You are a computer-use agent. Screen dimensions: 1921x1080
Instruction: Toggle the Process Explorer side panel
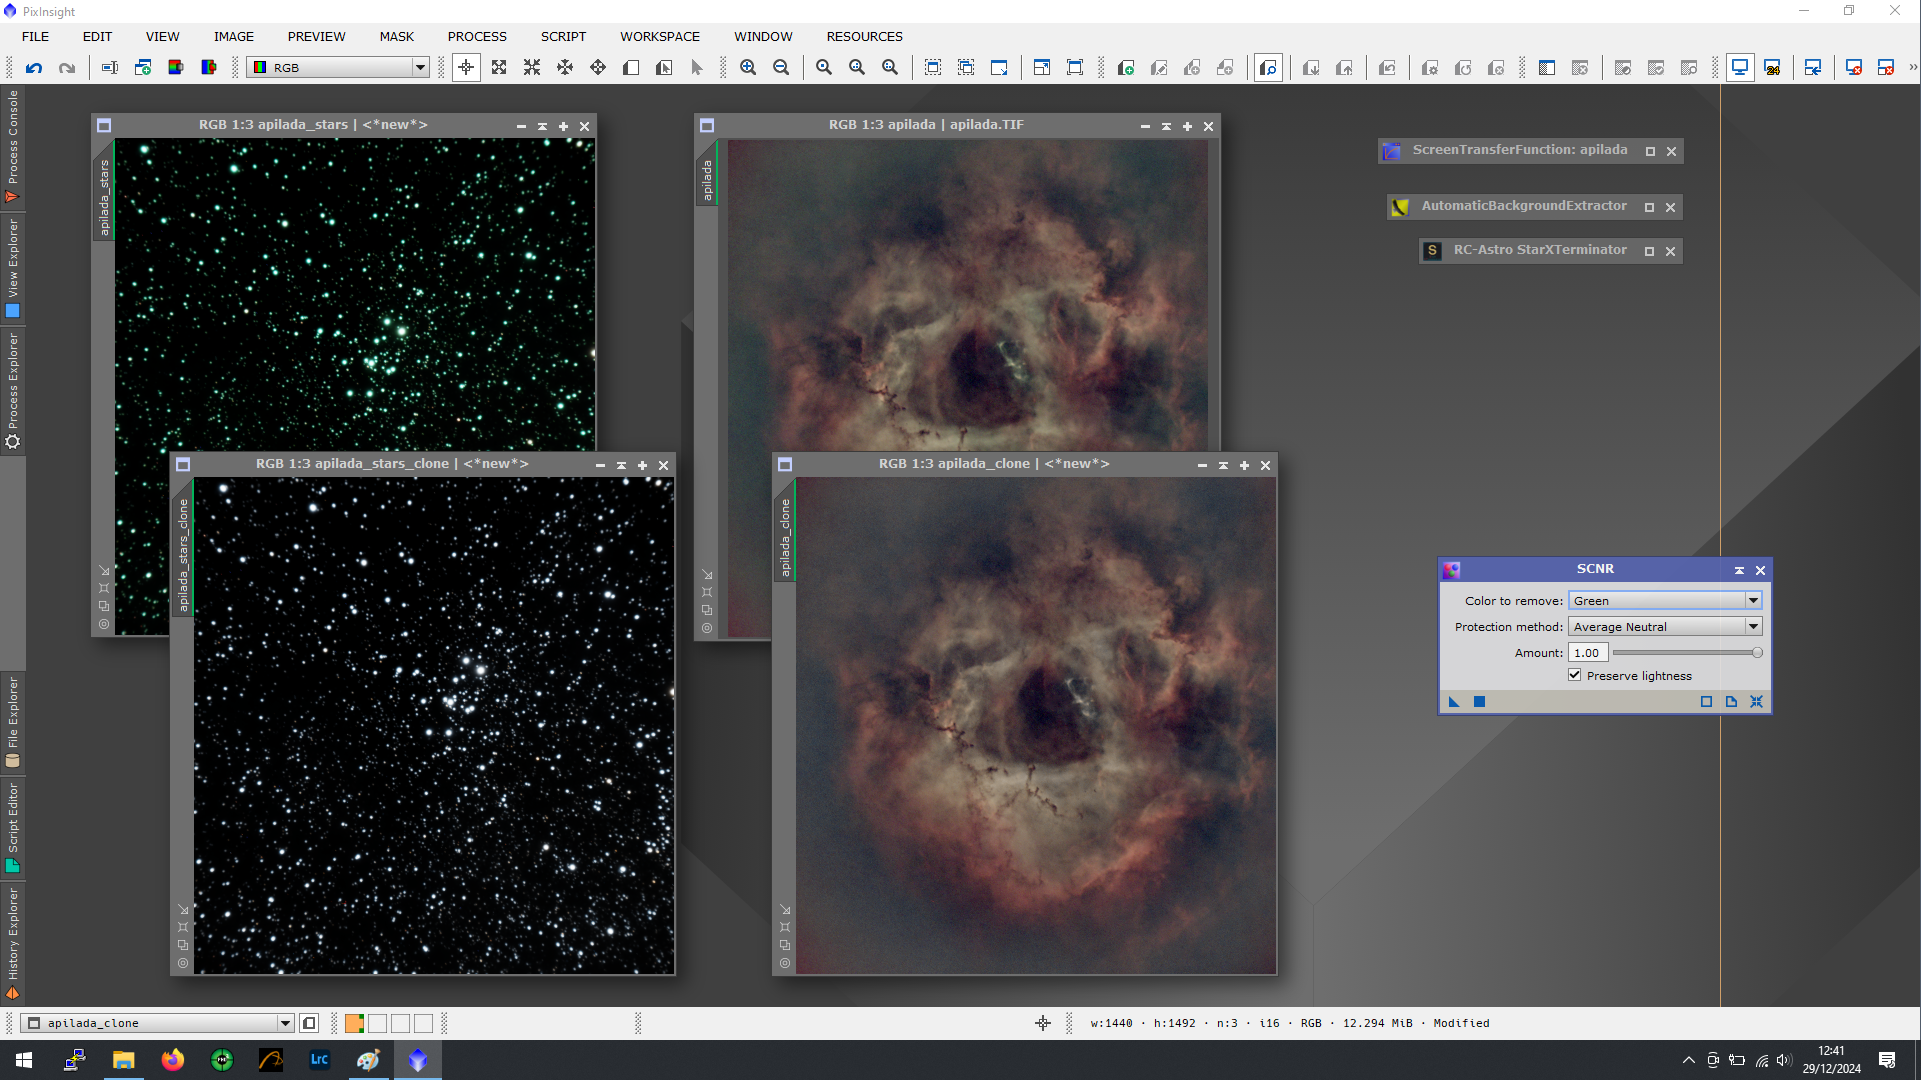point(12,391)
